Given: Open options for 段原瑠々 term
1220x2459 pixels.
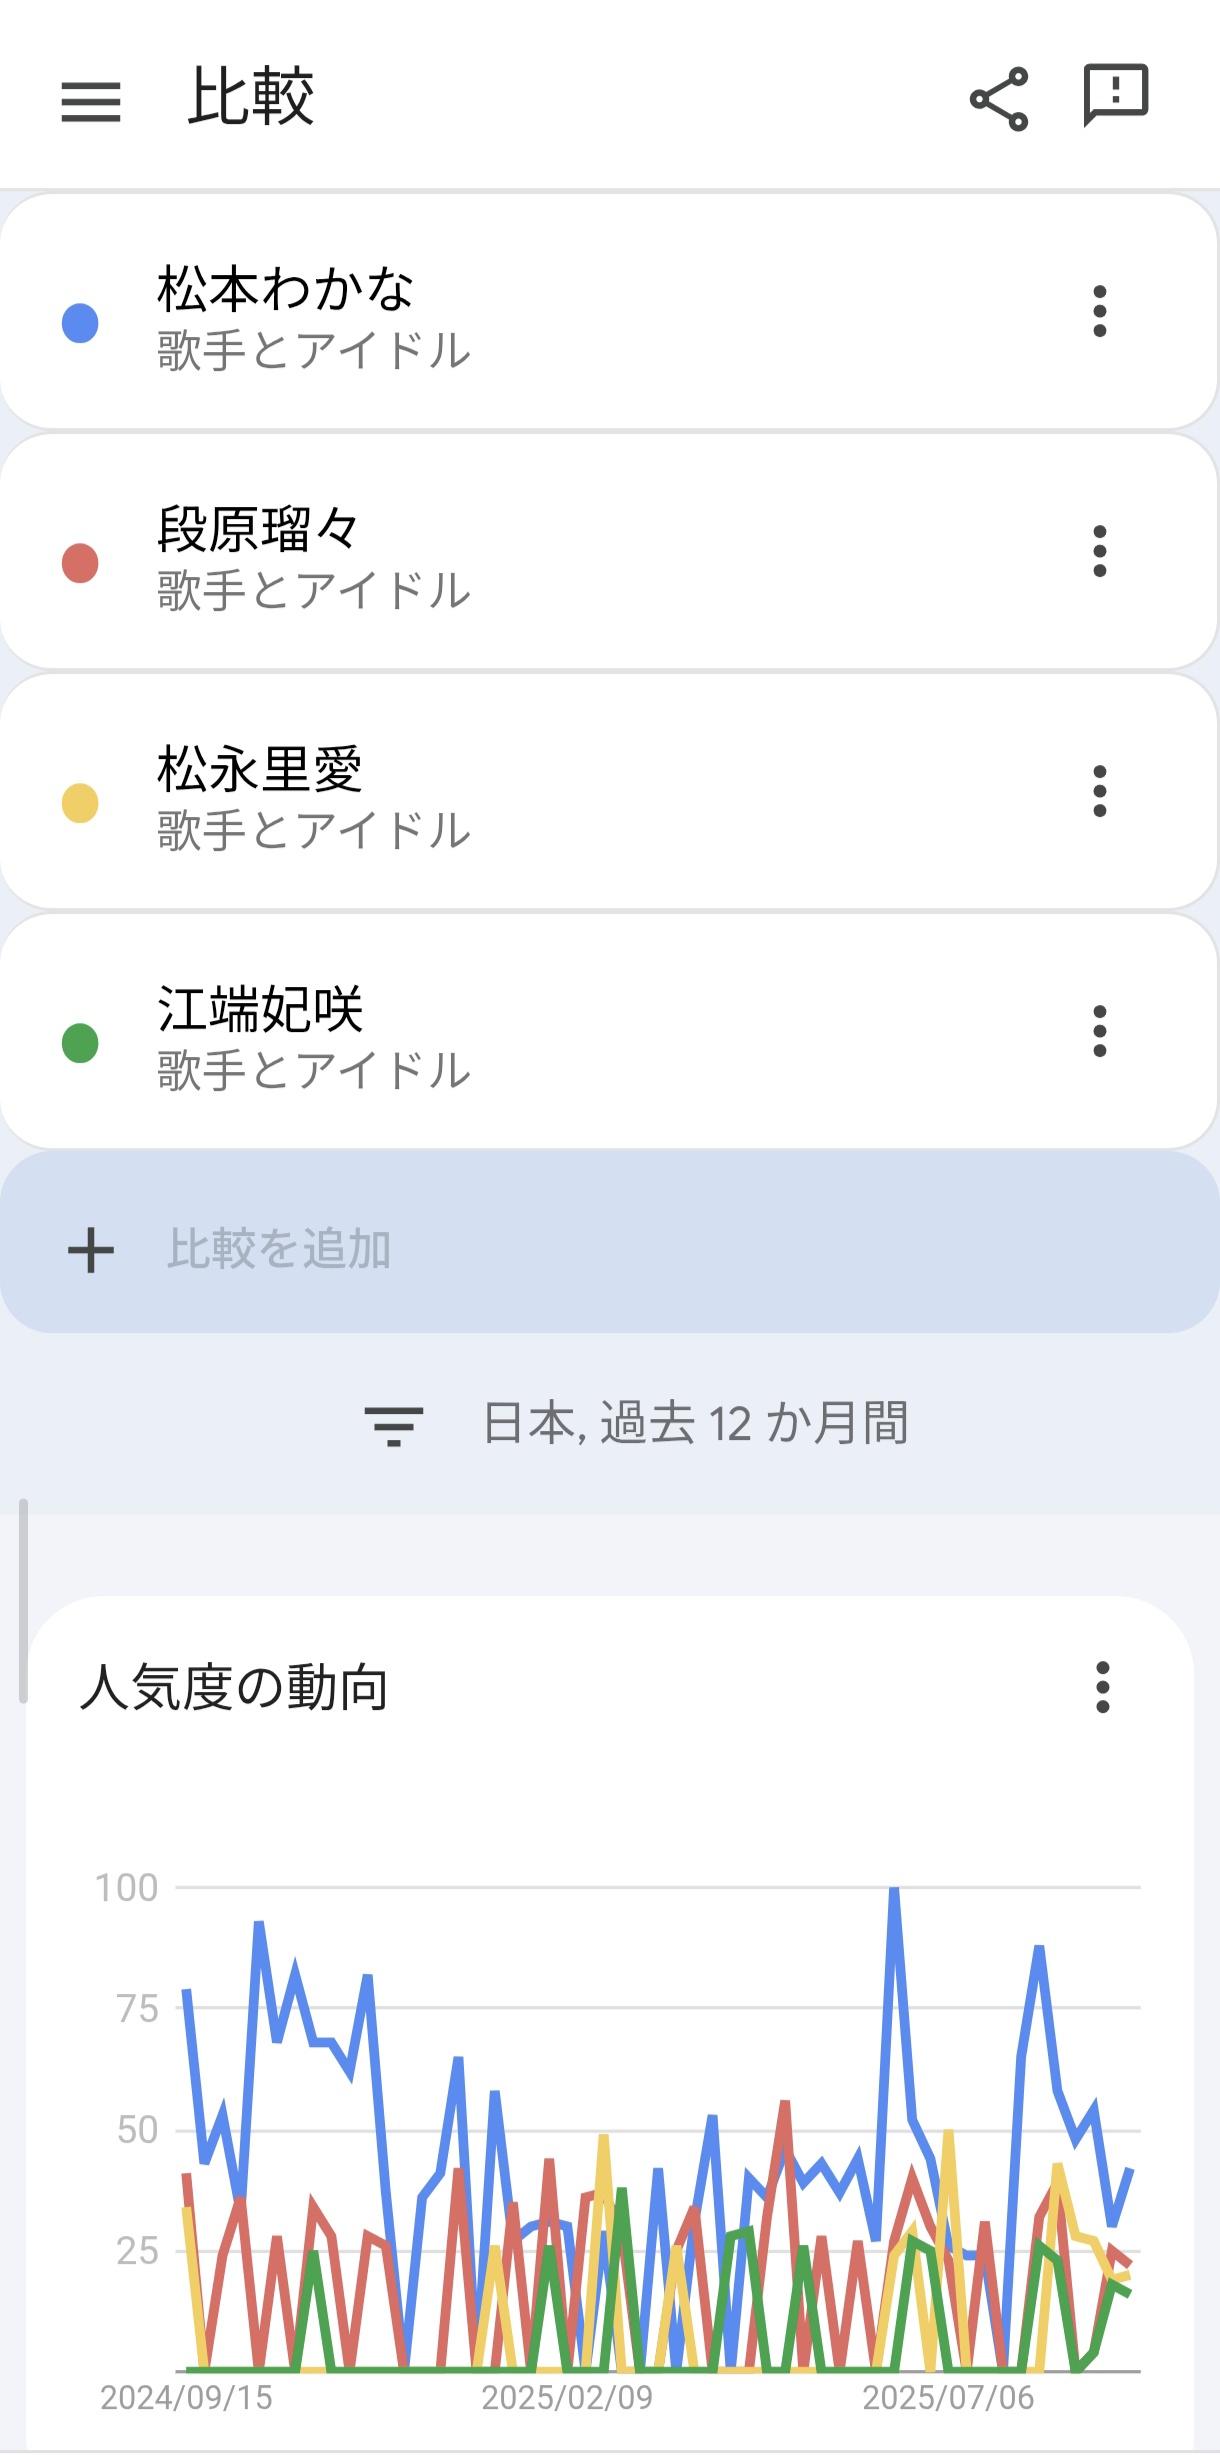Looking at the screenshot, I should click(x=1099, y=551).
